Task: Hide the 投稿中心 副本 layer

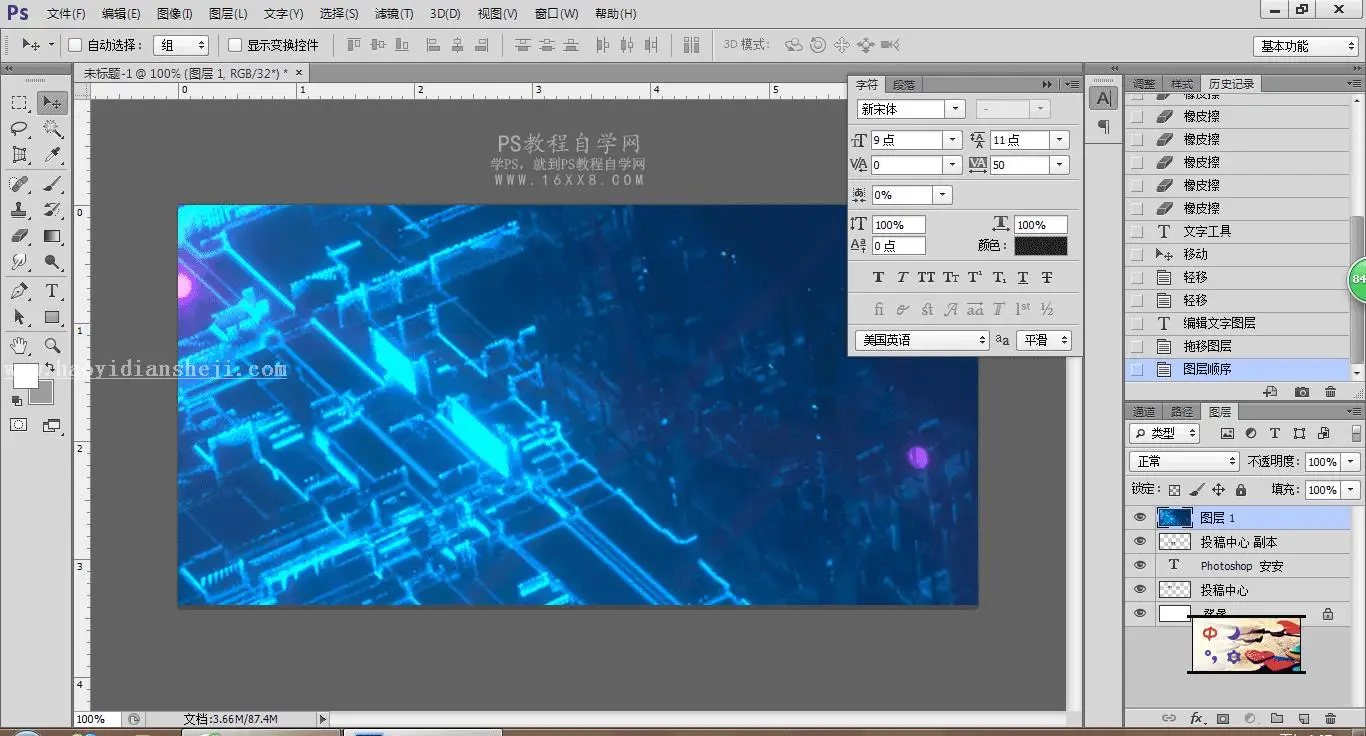Action: click(x=1140, y=541)
